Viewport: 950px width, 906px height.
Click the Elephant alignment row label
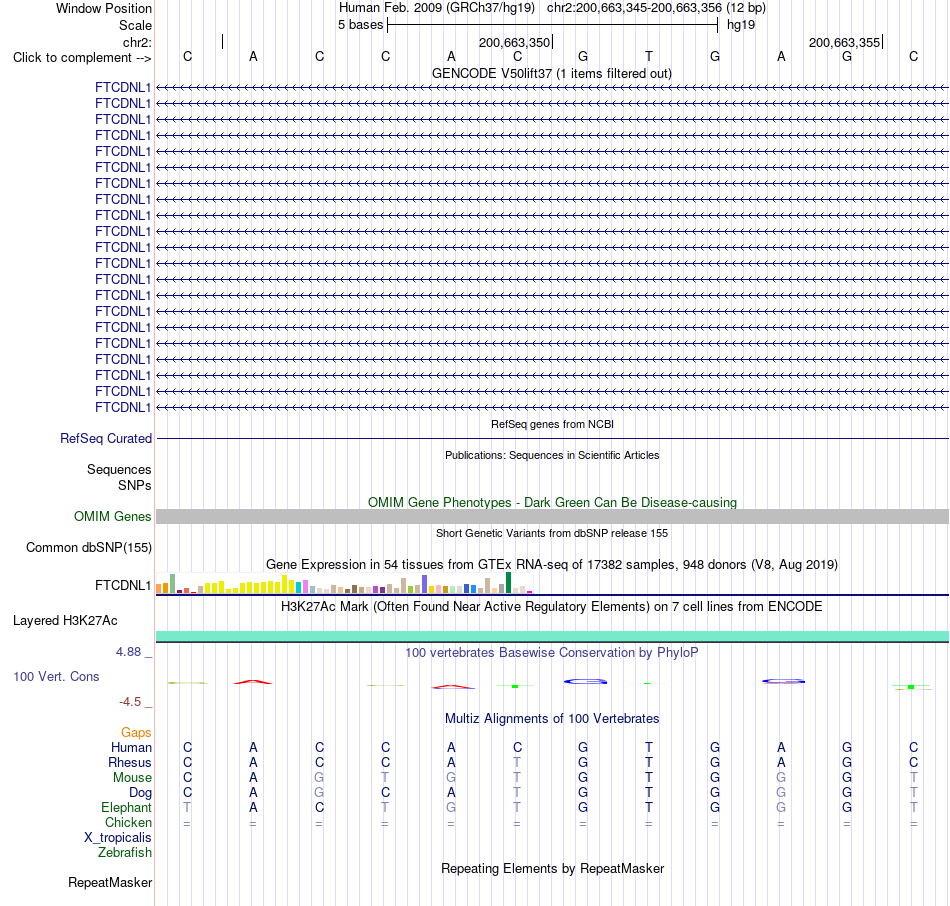(127, 808)
